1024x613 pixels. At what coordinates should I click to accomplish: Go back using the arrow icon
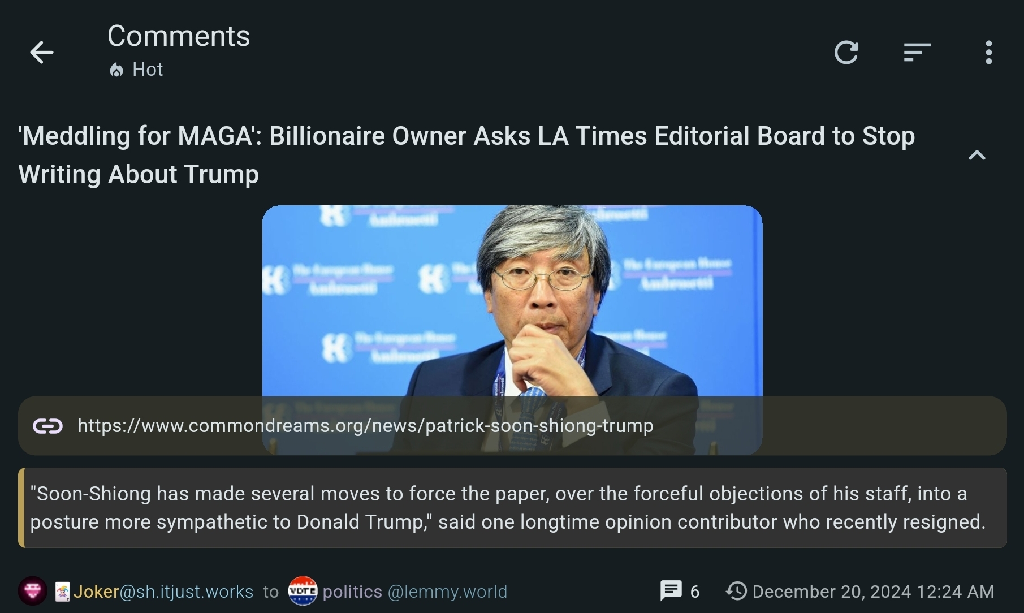(x=42, y=52)
